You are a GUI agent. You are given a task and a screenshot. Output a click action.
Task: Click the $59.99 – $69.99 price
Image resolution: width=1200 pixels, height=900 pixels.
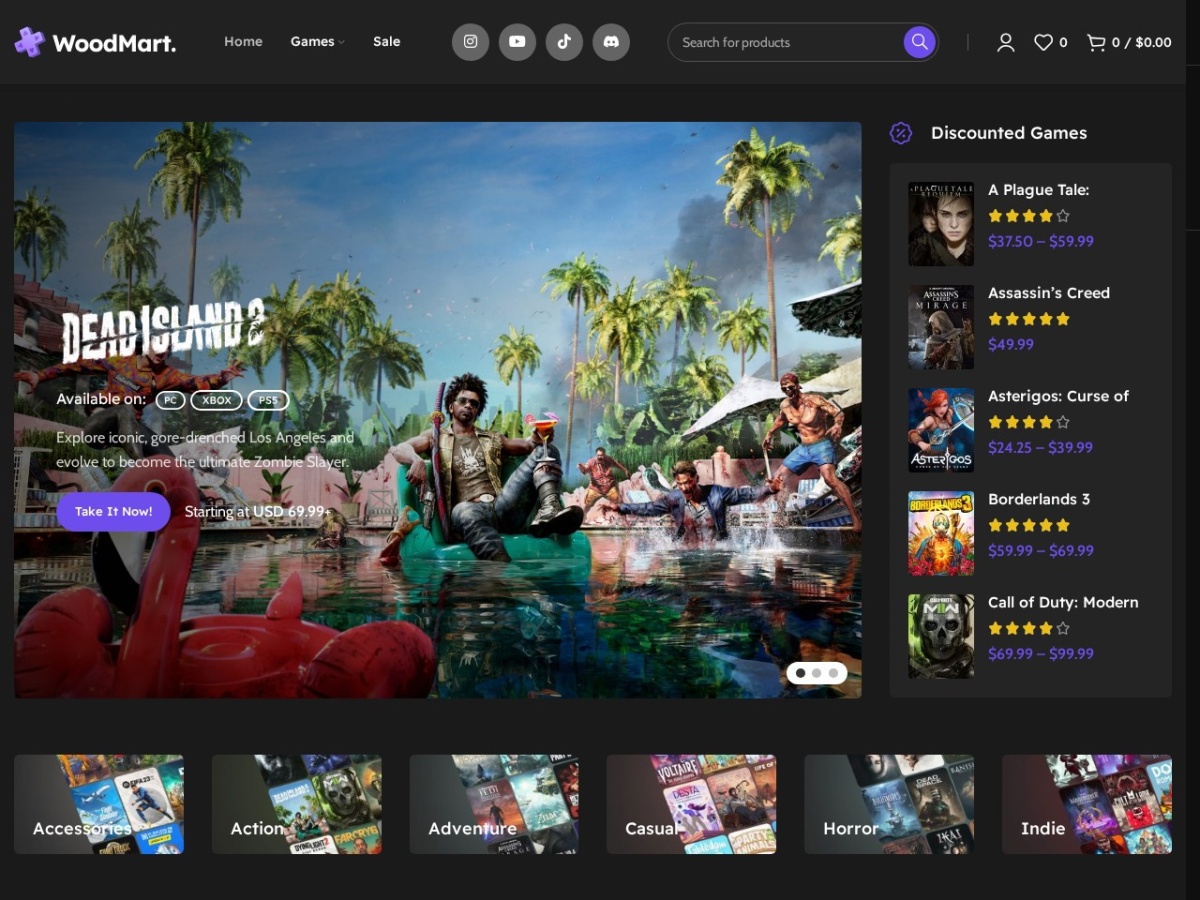(1041, 550)
